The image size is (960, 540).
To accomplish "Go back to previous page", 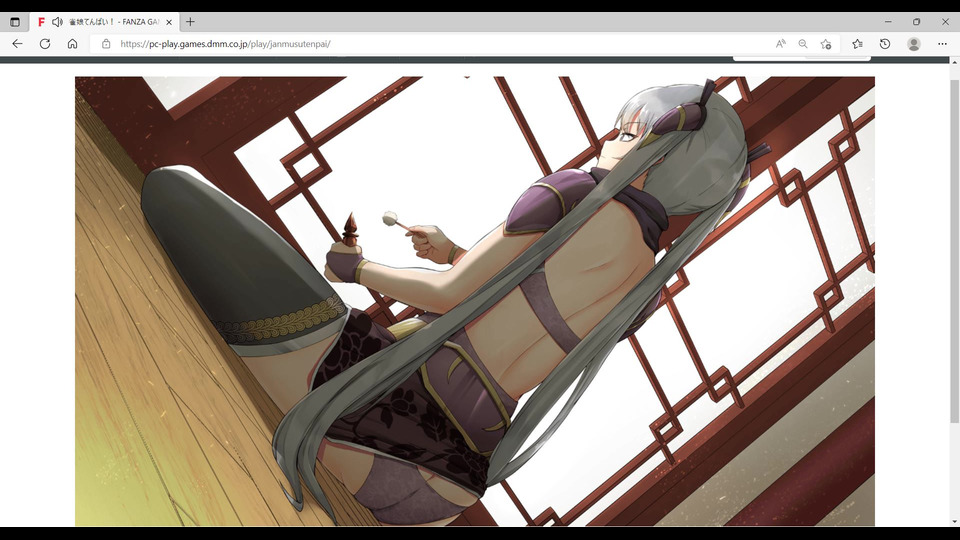I will point(17,44).
